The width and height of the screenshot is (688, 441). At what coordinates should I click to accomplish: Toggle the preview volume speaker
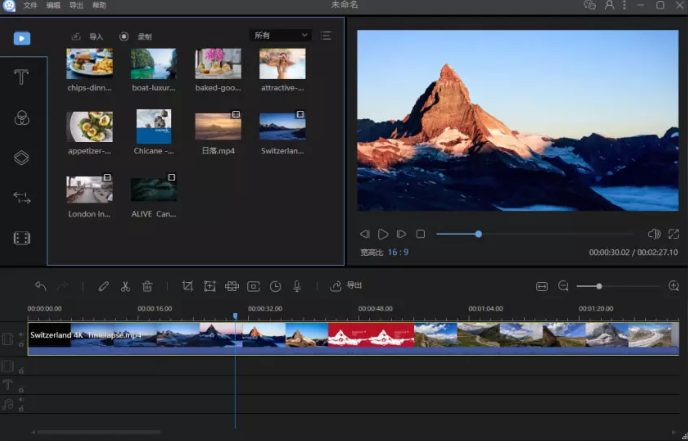[x=653, y=234]
